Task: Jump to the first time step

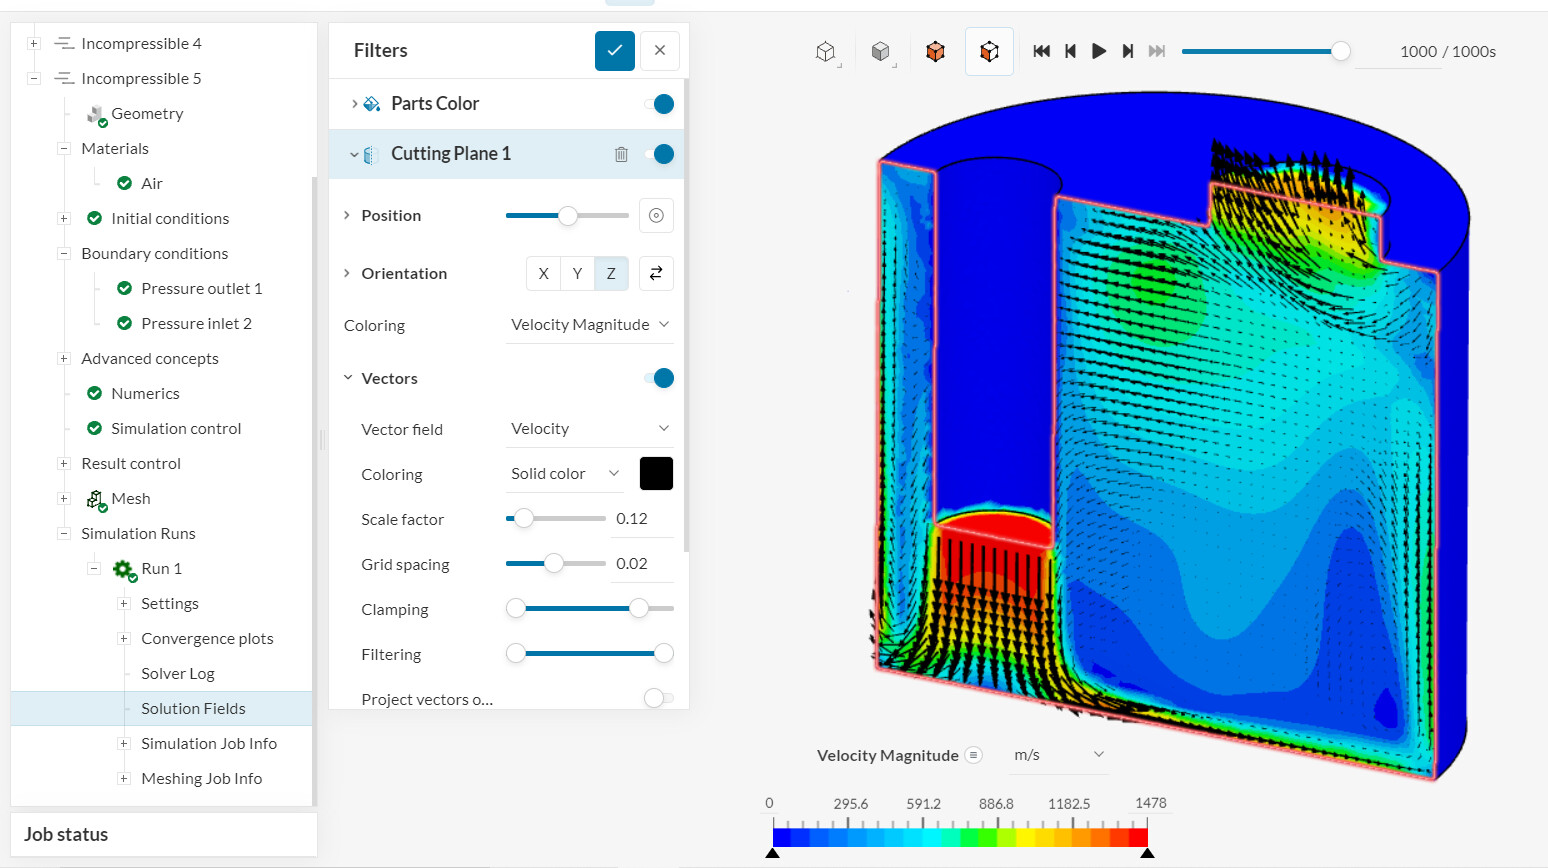Action: point(1041,51)
